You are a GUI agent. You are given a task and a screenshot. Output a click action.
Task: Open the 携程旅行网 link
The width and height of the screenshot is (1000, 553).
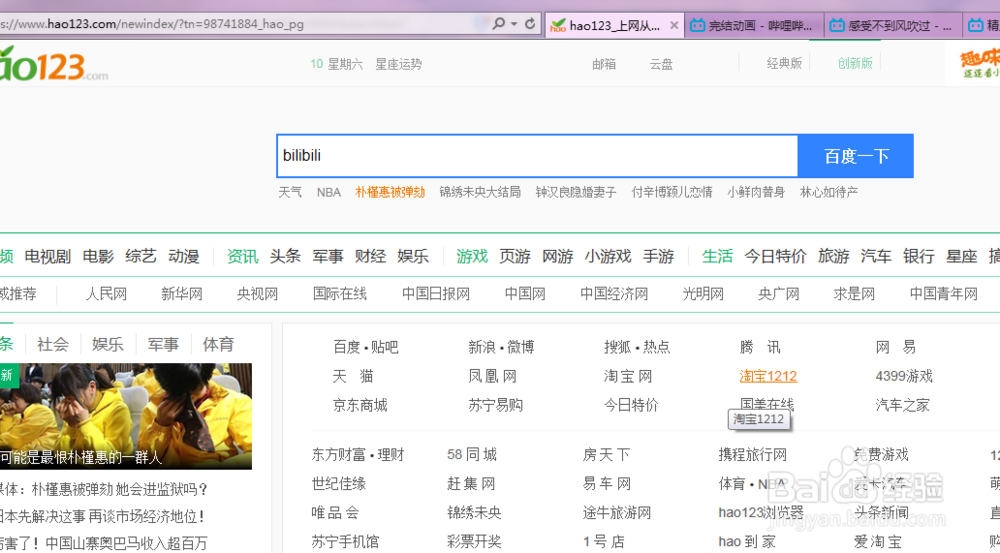753,455
